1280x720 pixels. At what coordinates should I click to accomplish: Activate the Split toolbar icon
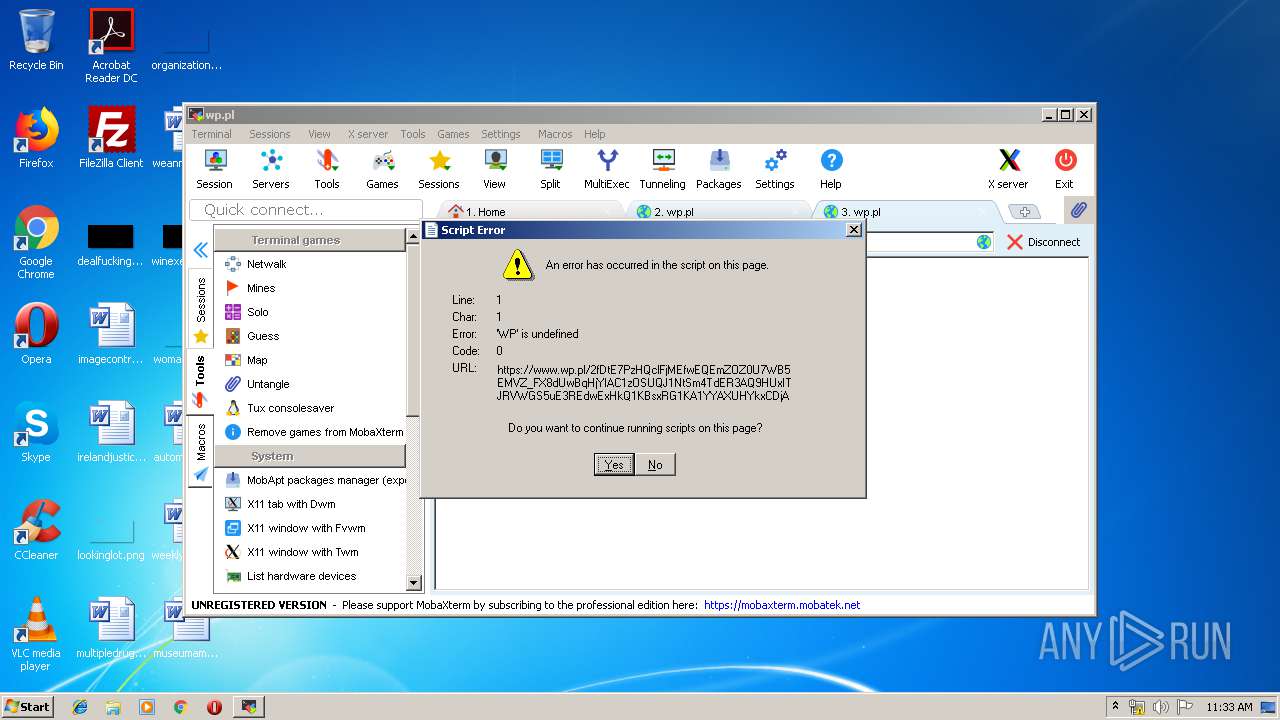pyautogui.click(x=551, y=169)
